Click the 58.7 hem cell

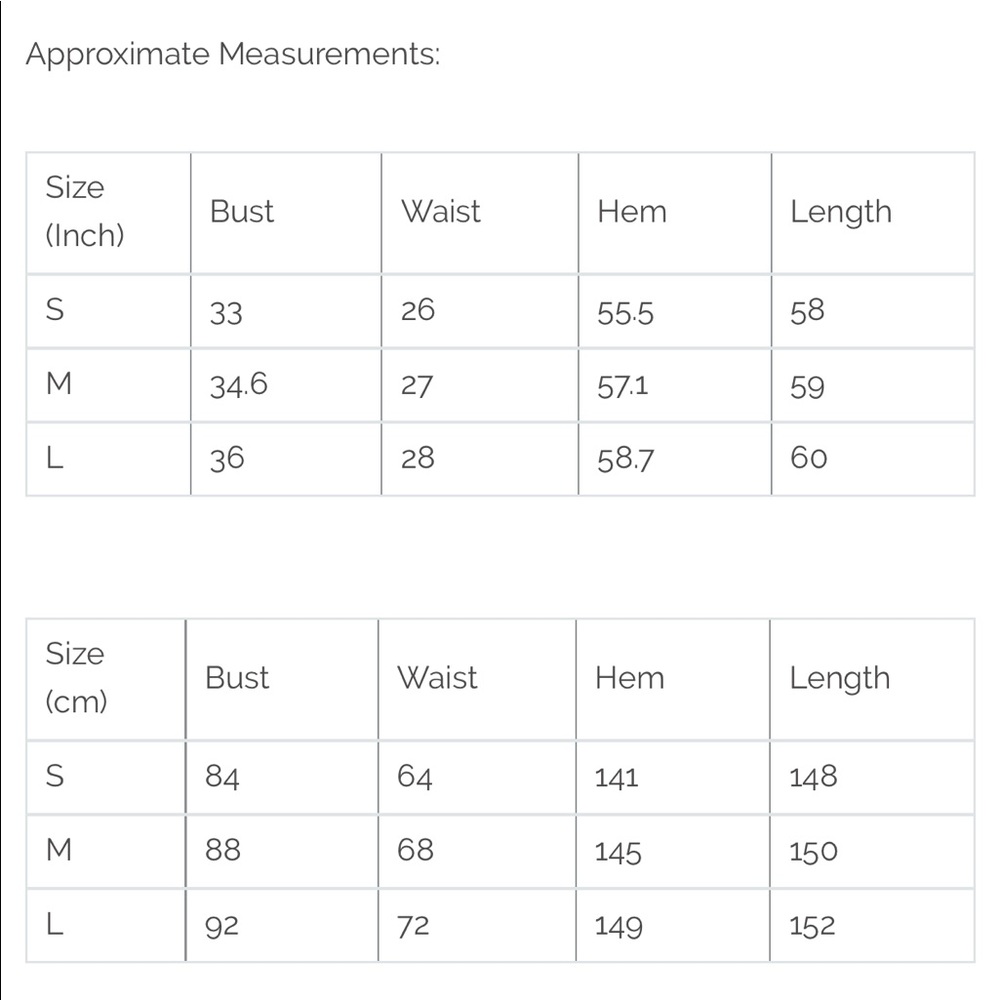click(x=626, y=459)
